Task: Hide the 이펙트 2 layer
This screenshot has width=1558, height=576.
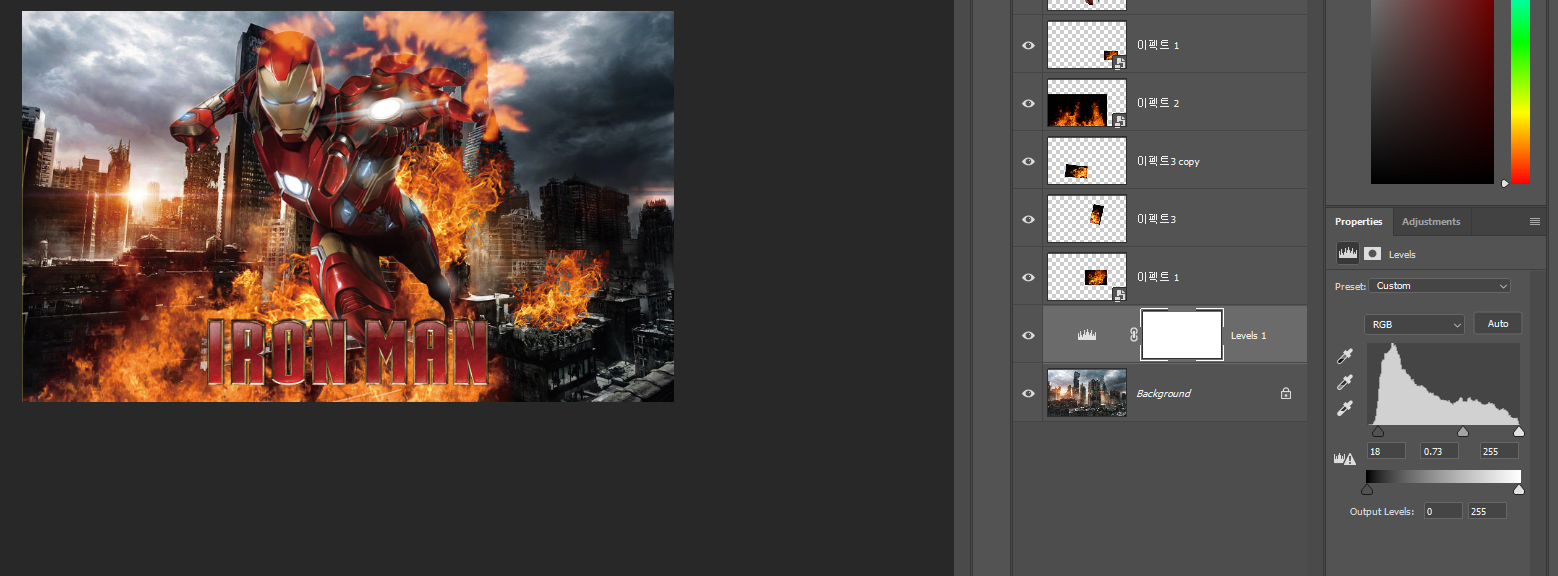Action: click(x=1028, y=104)
